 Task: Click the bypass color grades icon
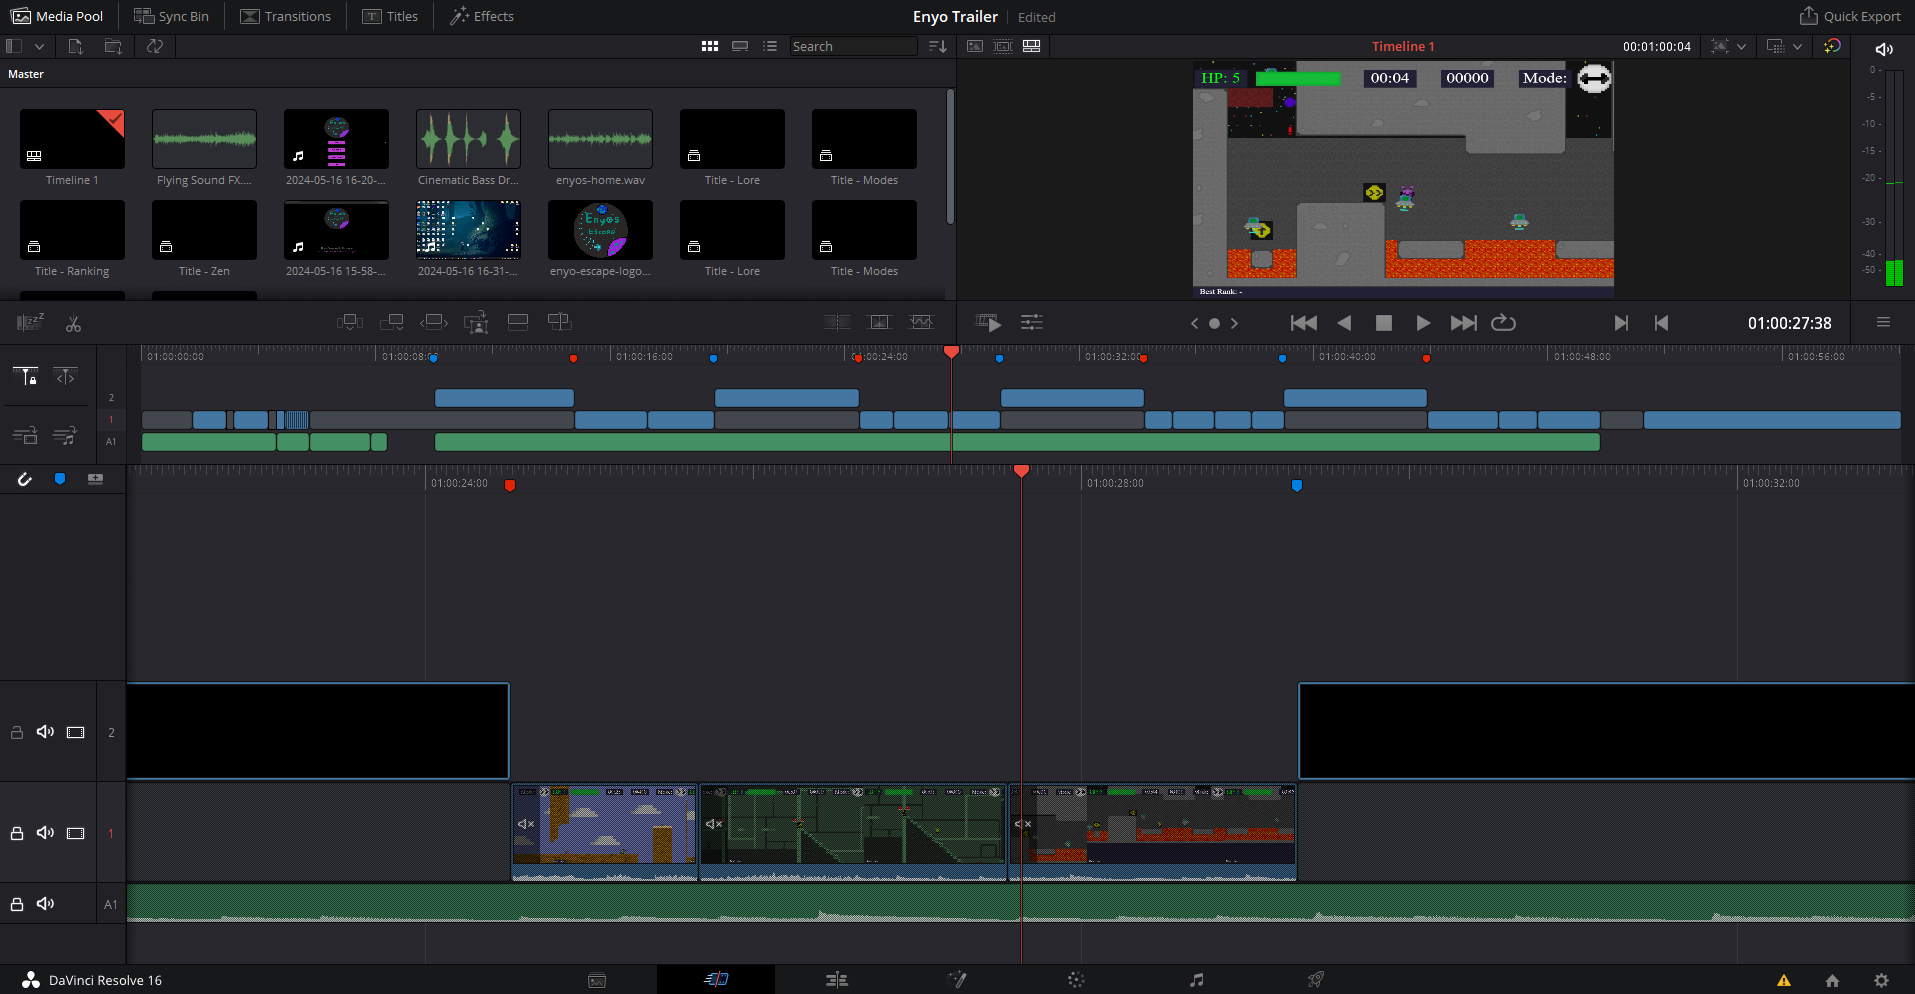[x=1832, y=46]
